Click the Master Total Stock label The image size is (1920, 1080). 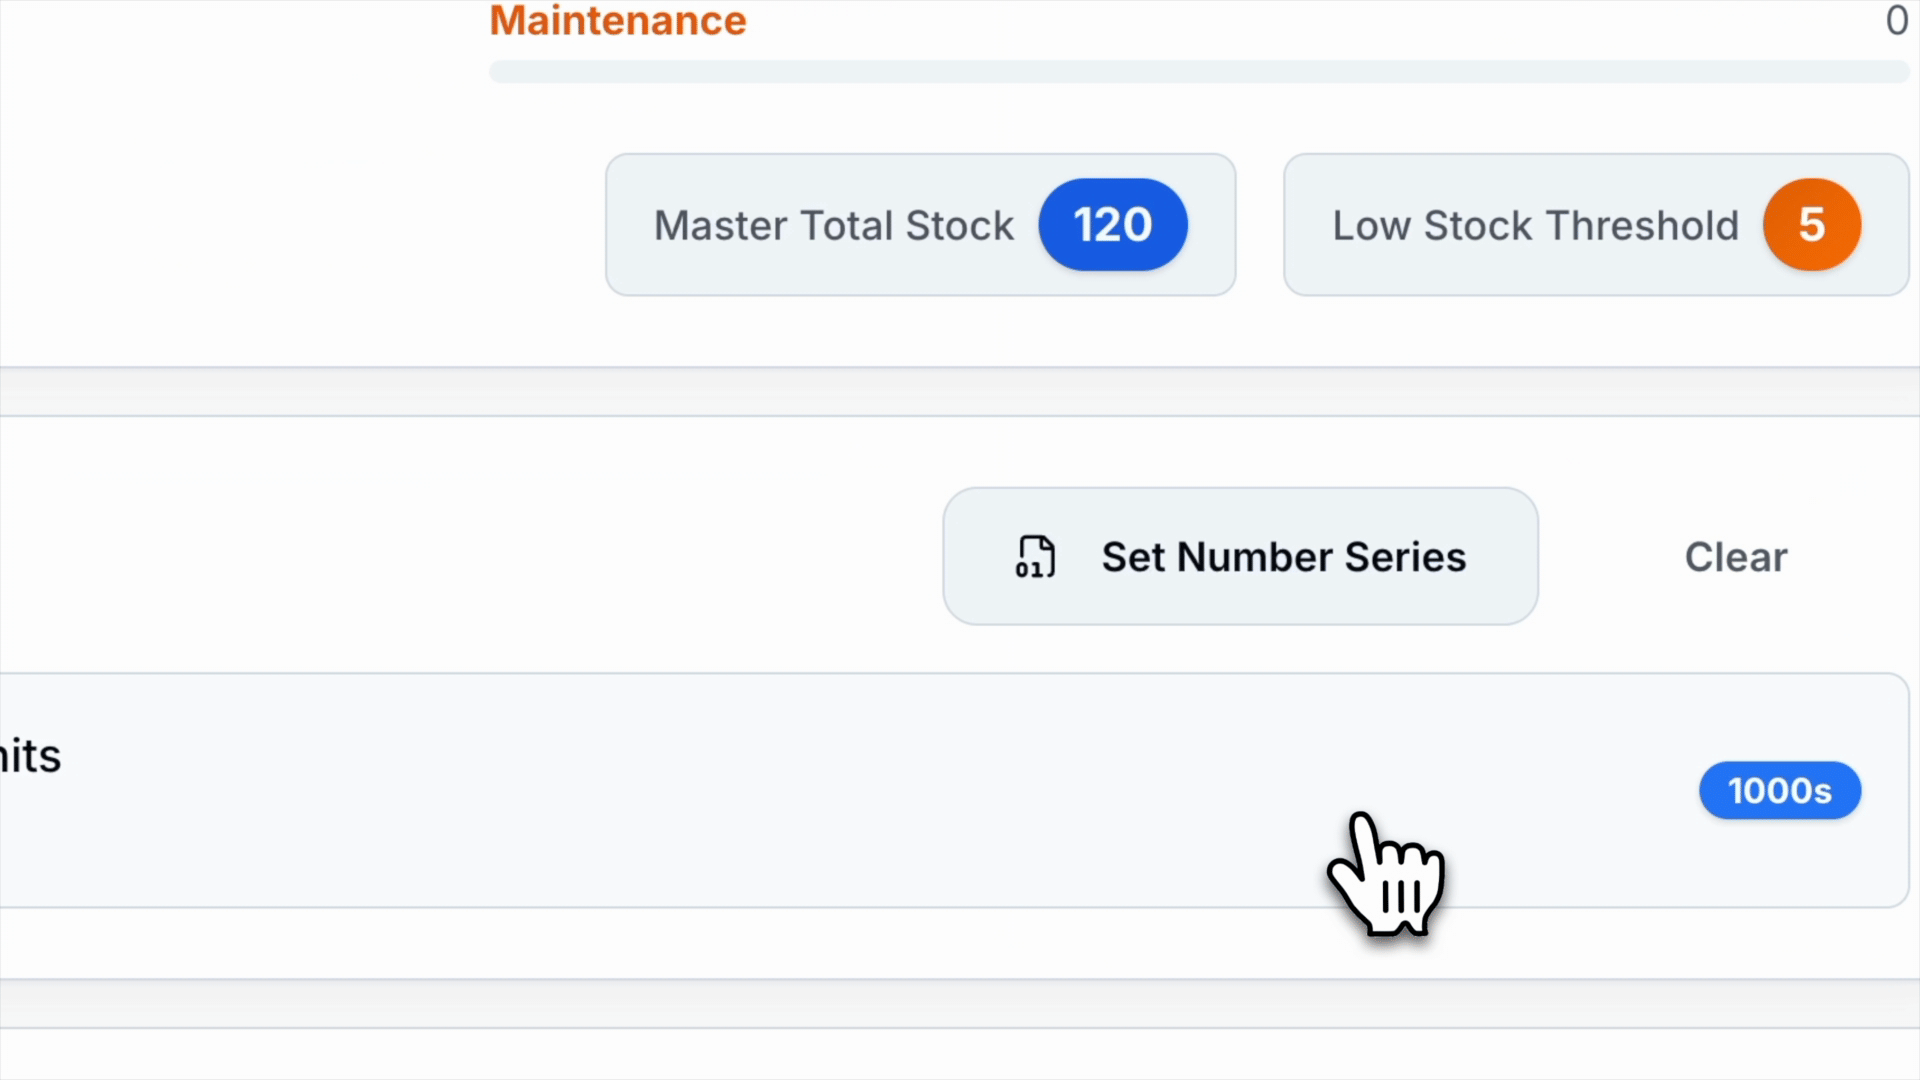click(833, 226)
